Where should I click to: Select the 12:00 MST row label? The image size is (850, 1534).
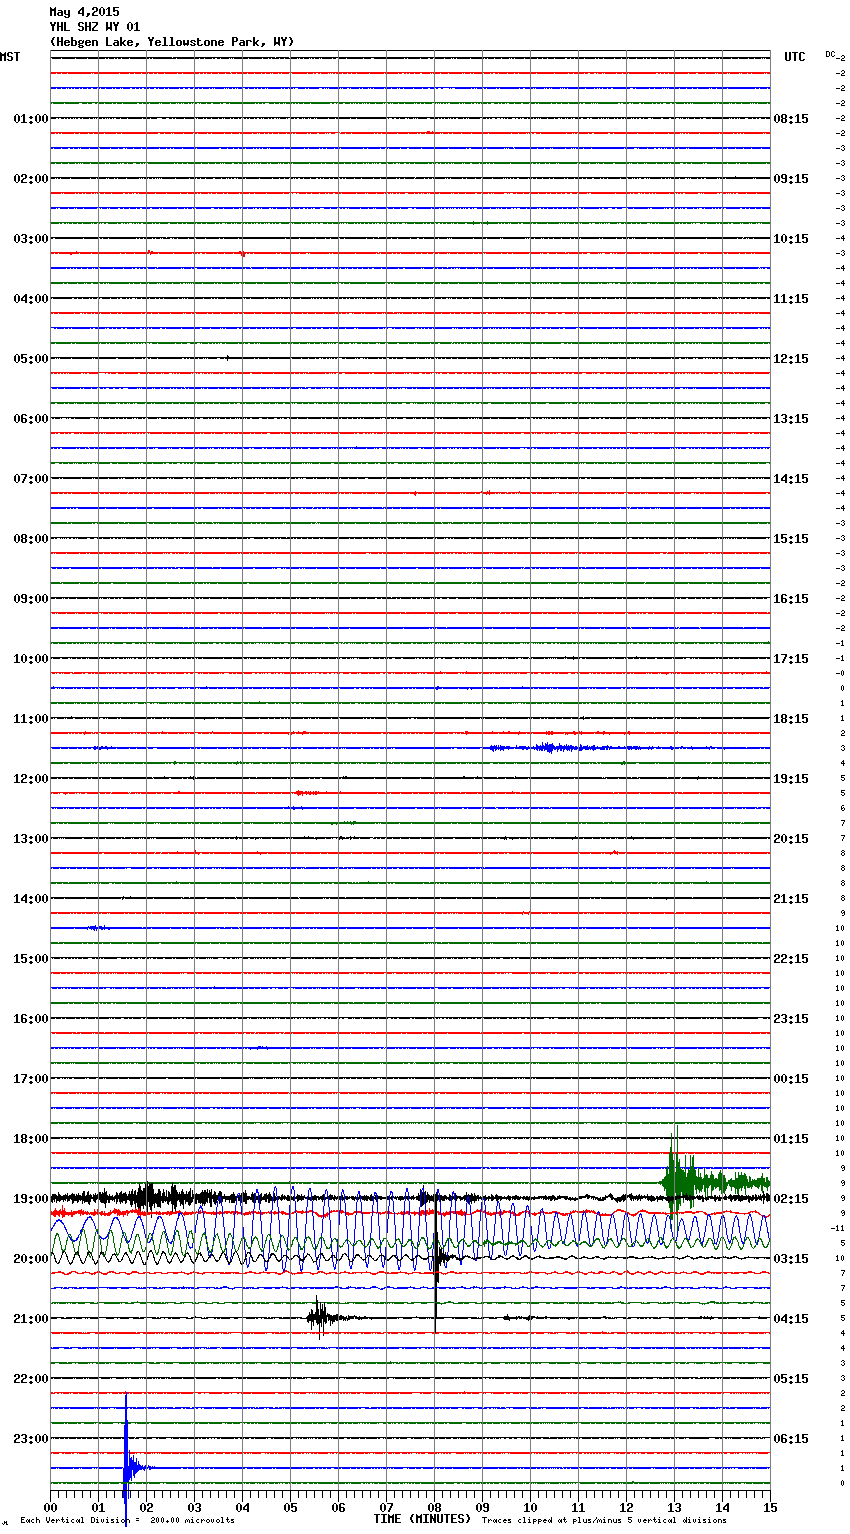31,779
